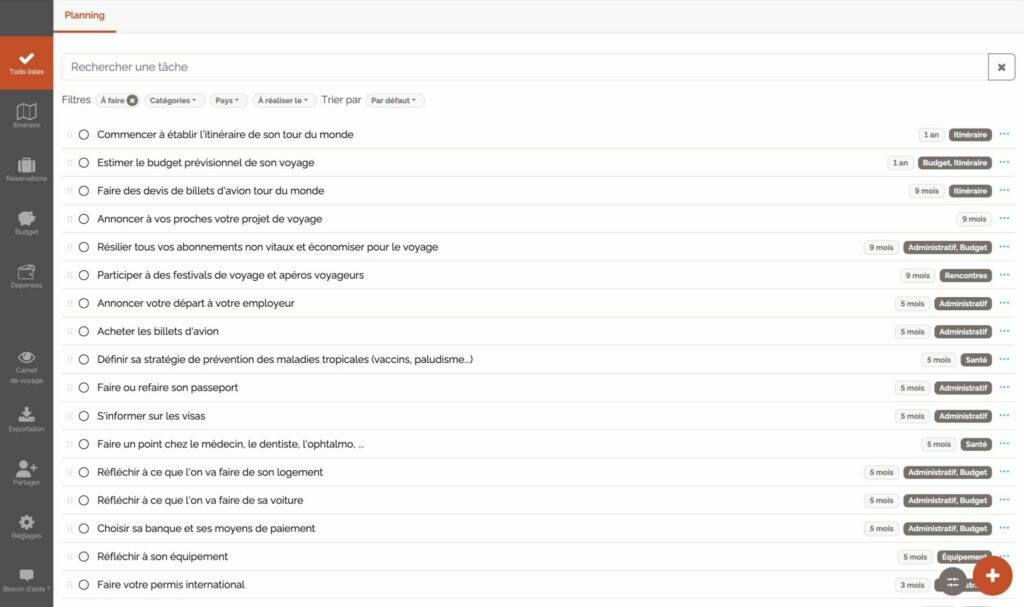Open the Par défaut sort dropdown

click(394, 101)
